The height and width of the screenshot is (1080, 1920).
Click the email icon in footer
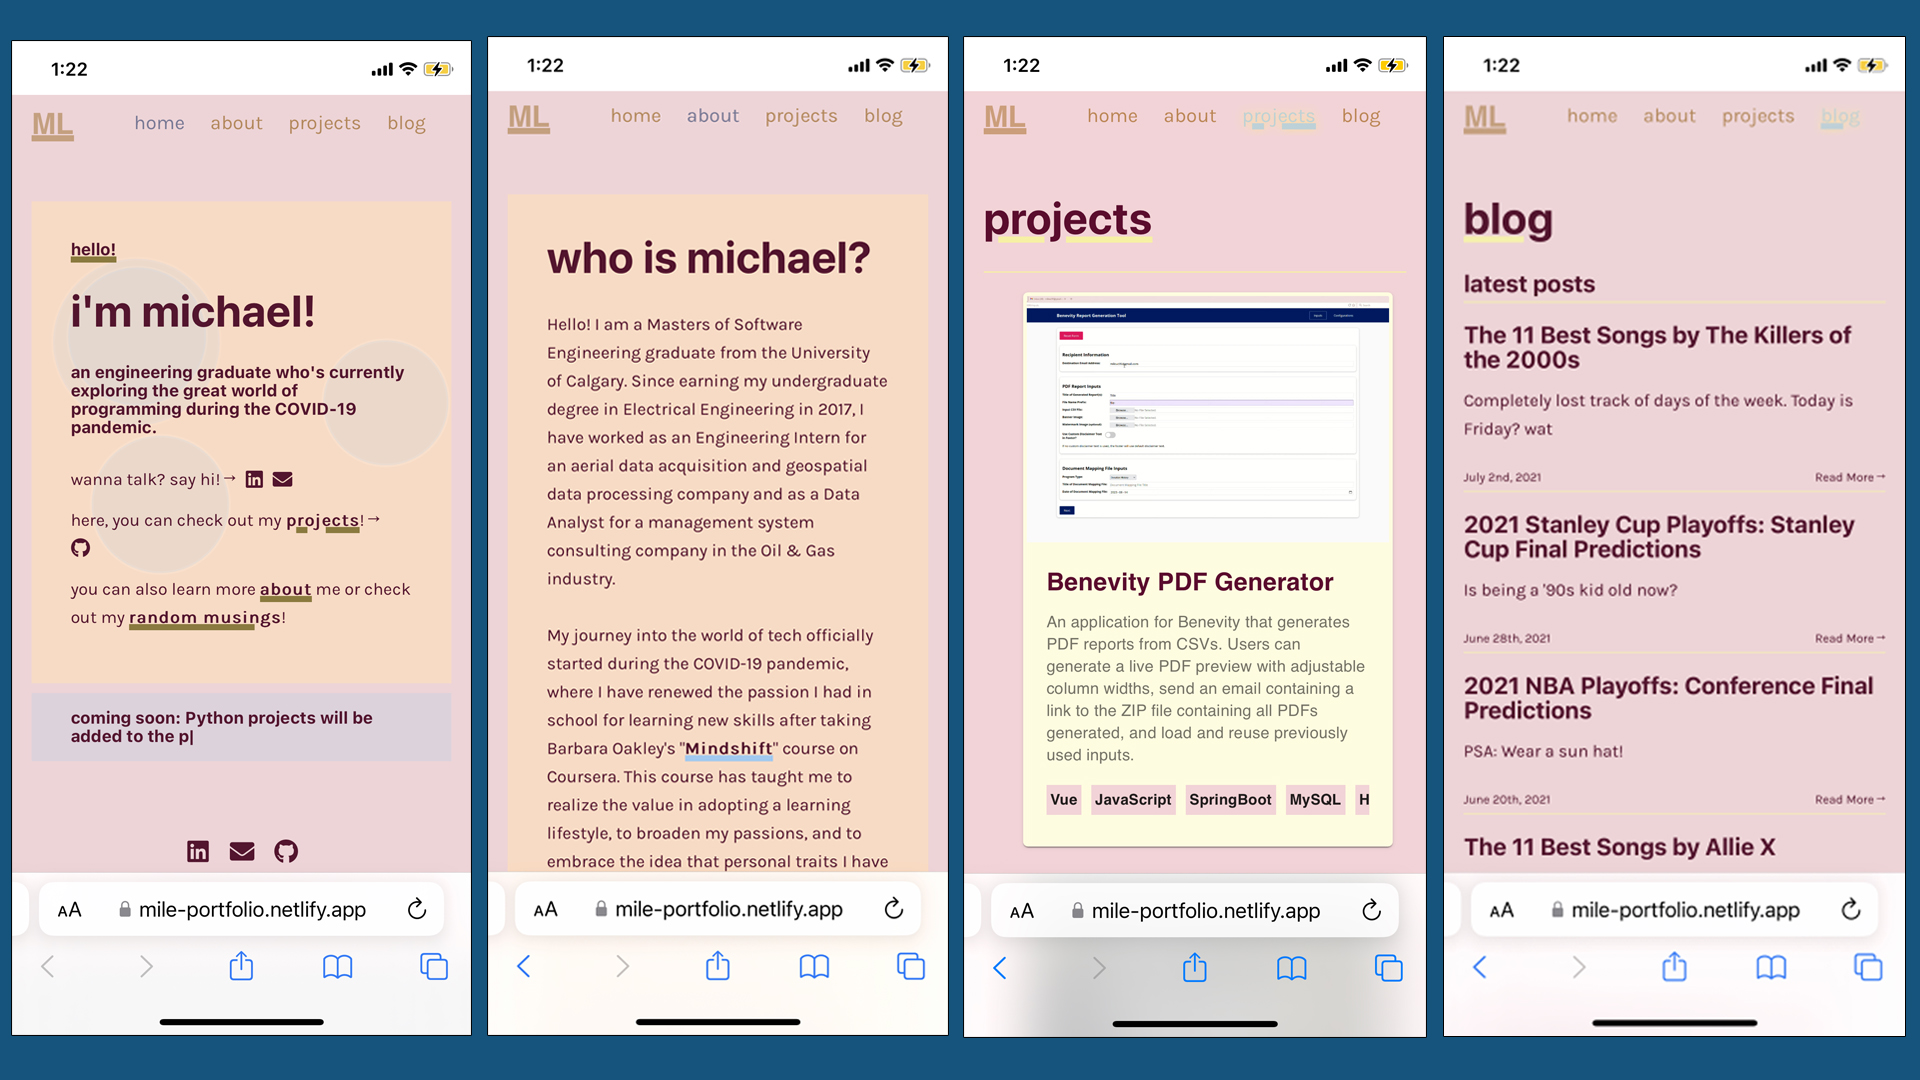point(241,851)
